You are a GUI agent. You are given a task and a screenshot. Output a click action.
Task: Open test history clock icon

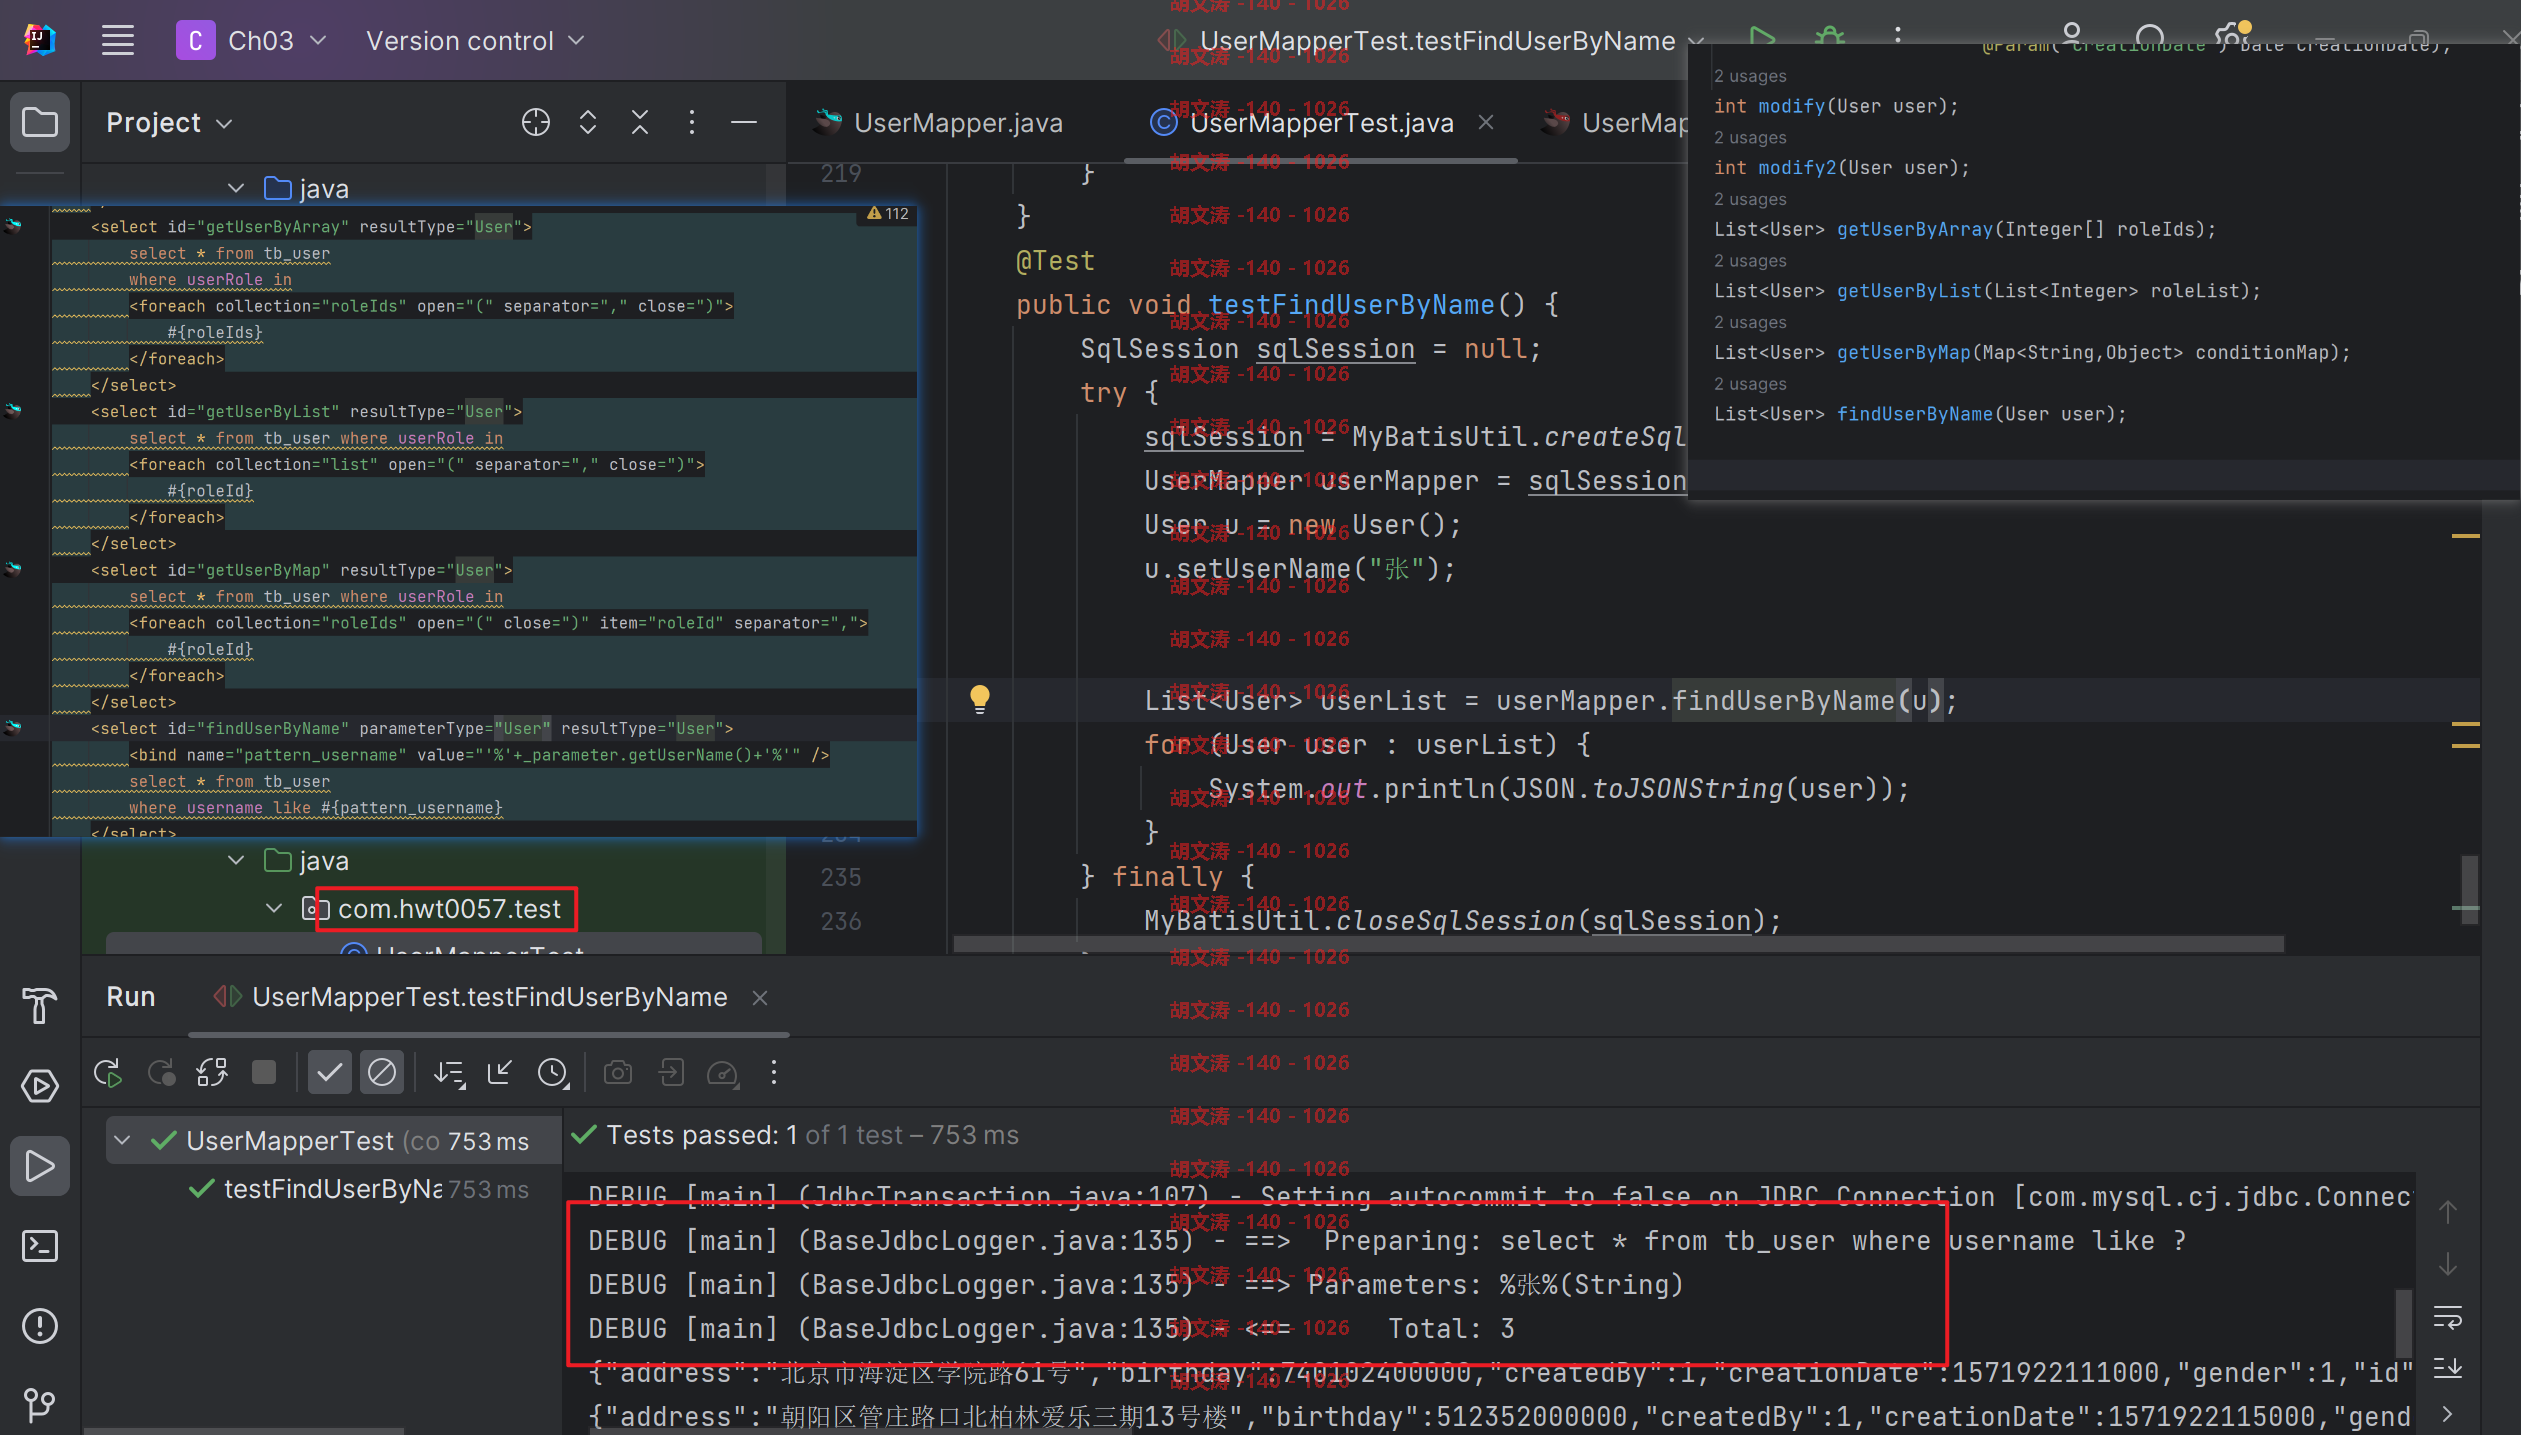[x=553, y=1073]
